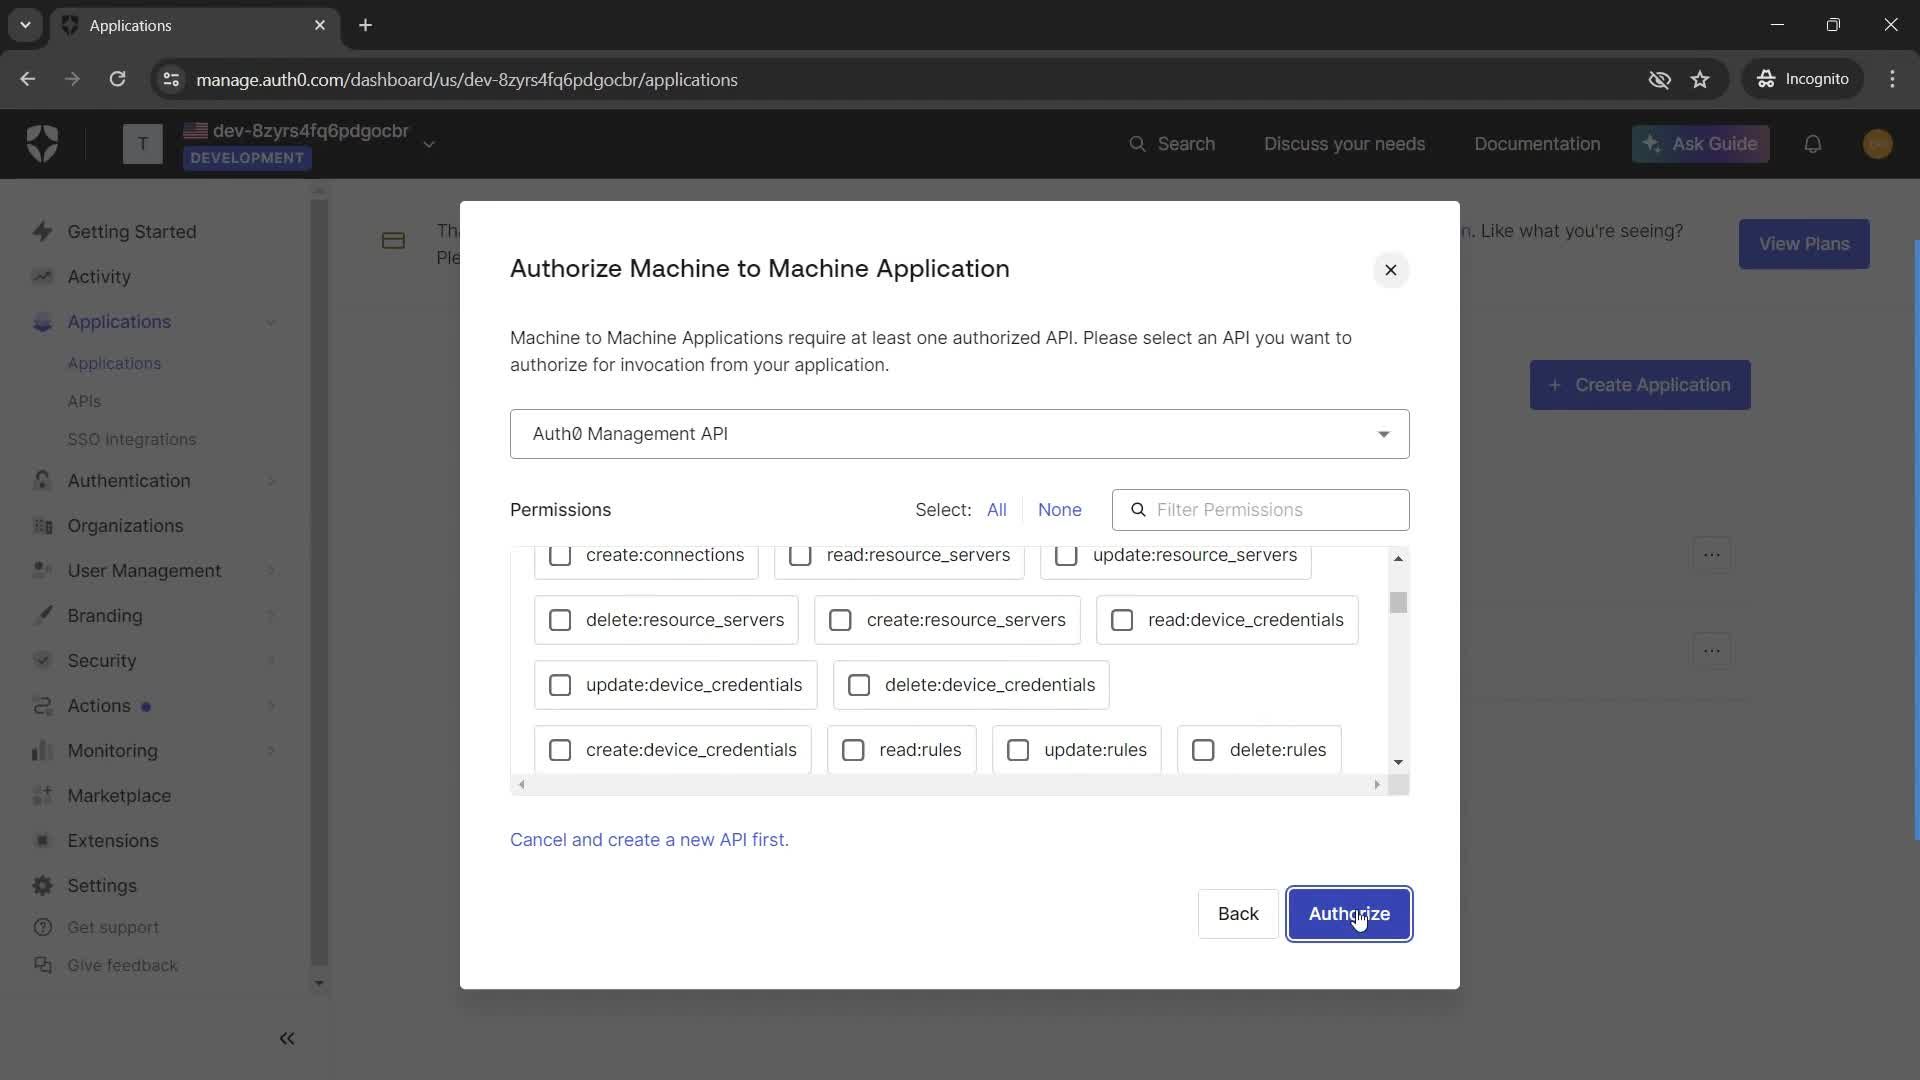Image resolution: width=1920 pixels, height=1080 pixels.
Task: Open notifications bell icon
Action: 1813,144
